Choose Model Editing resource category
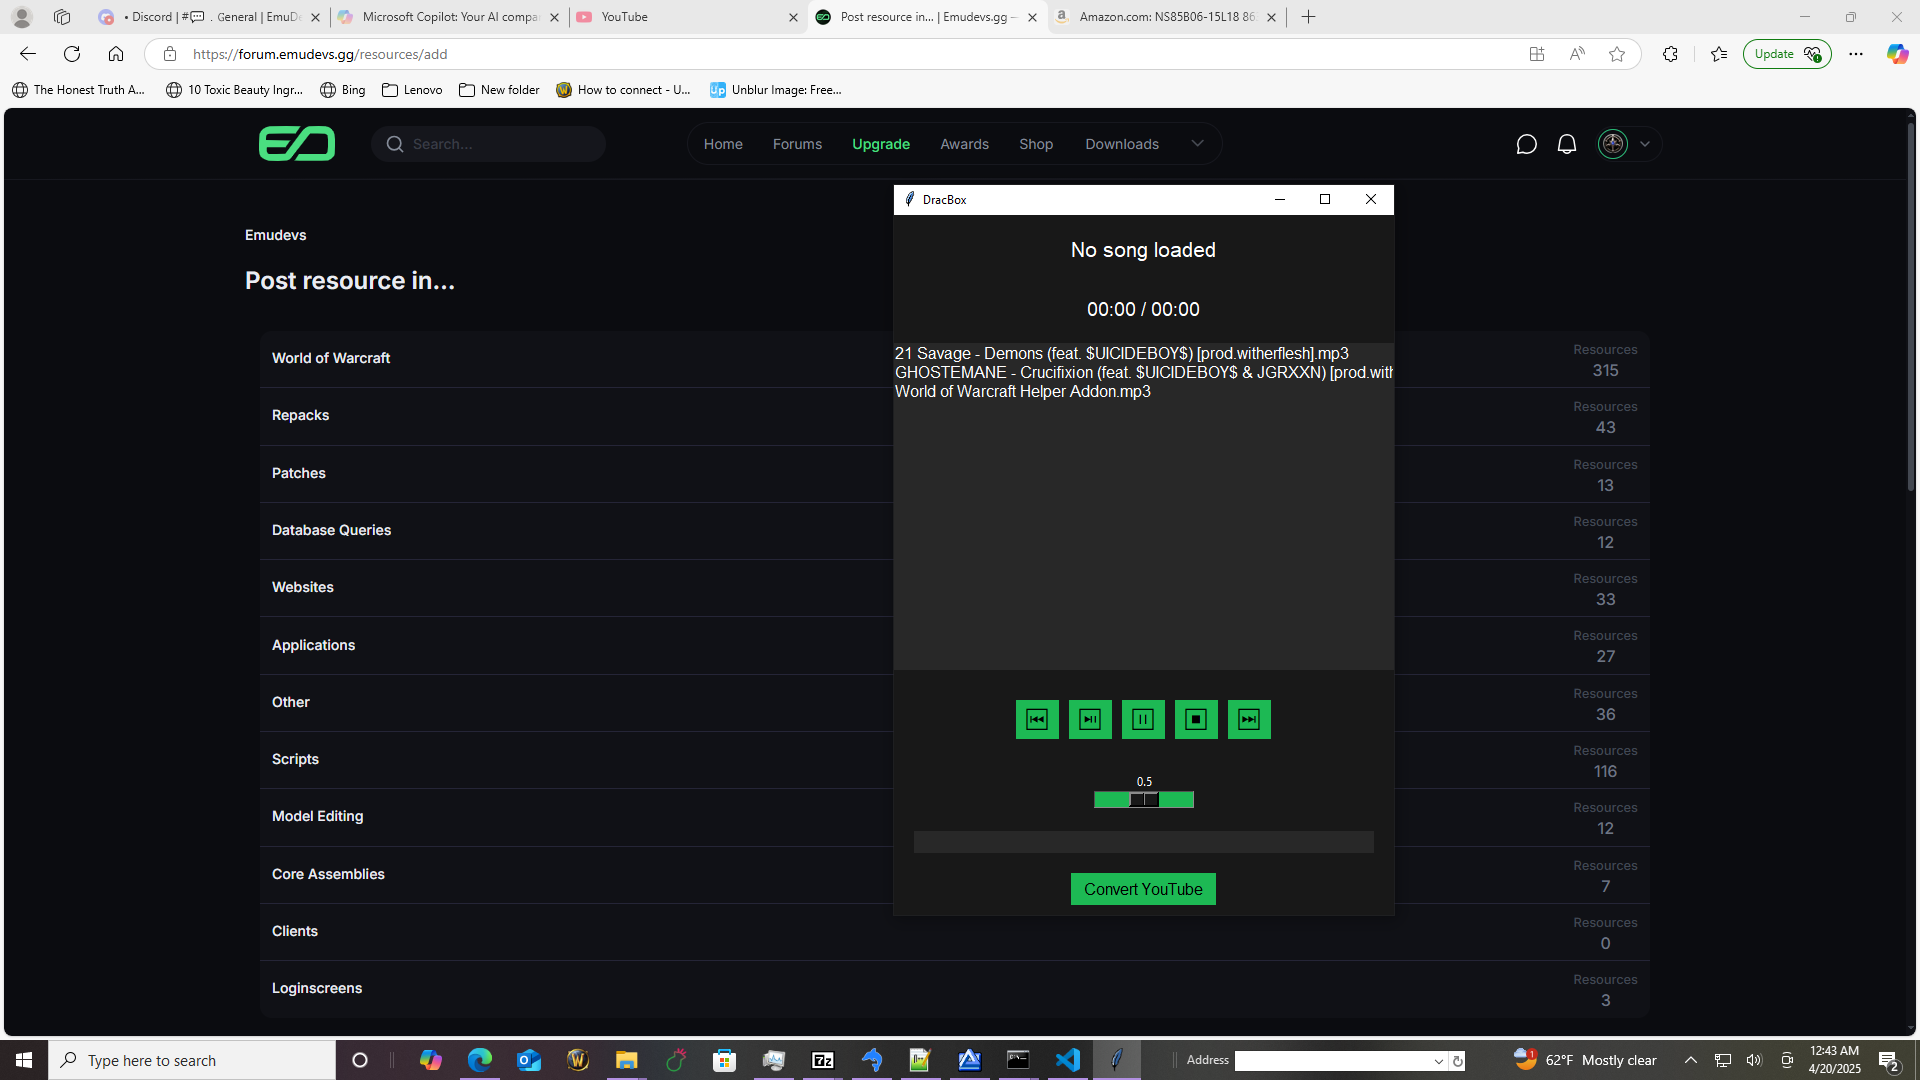This screenshot has height=1080, width=1920. coord(317,816)
